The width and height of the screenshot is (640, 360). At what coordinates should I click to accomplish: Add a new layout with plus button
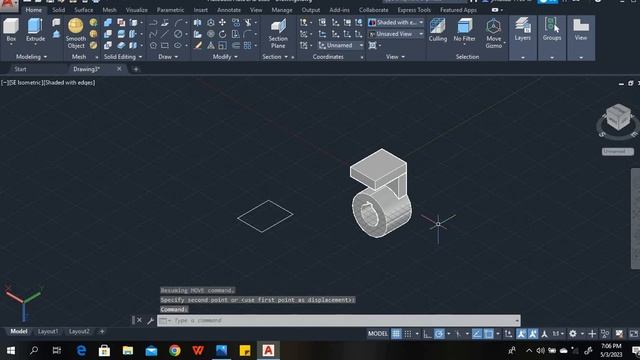pyautogui.click(x=102, y=331)
